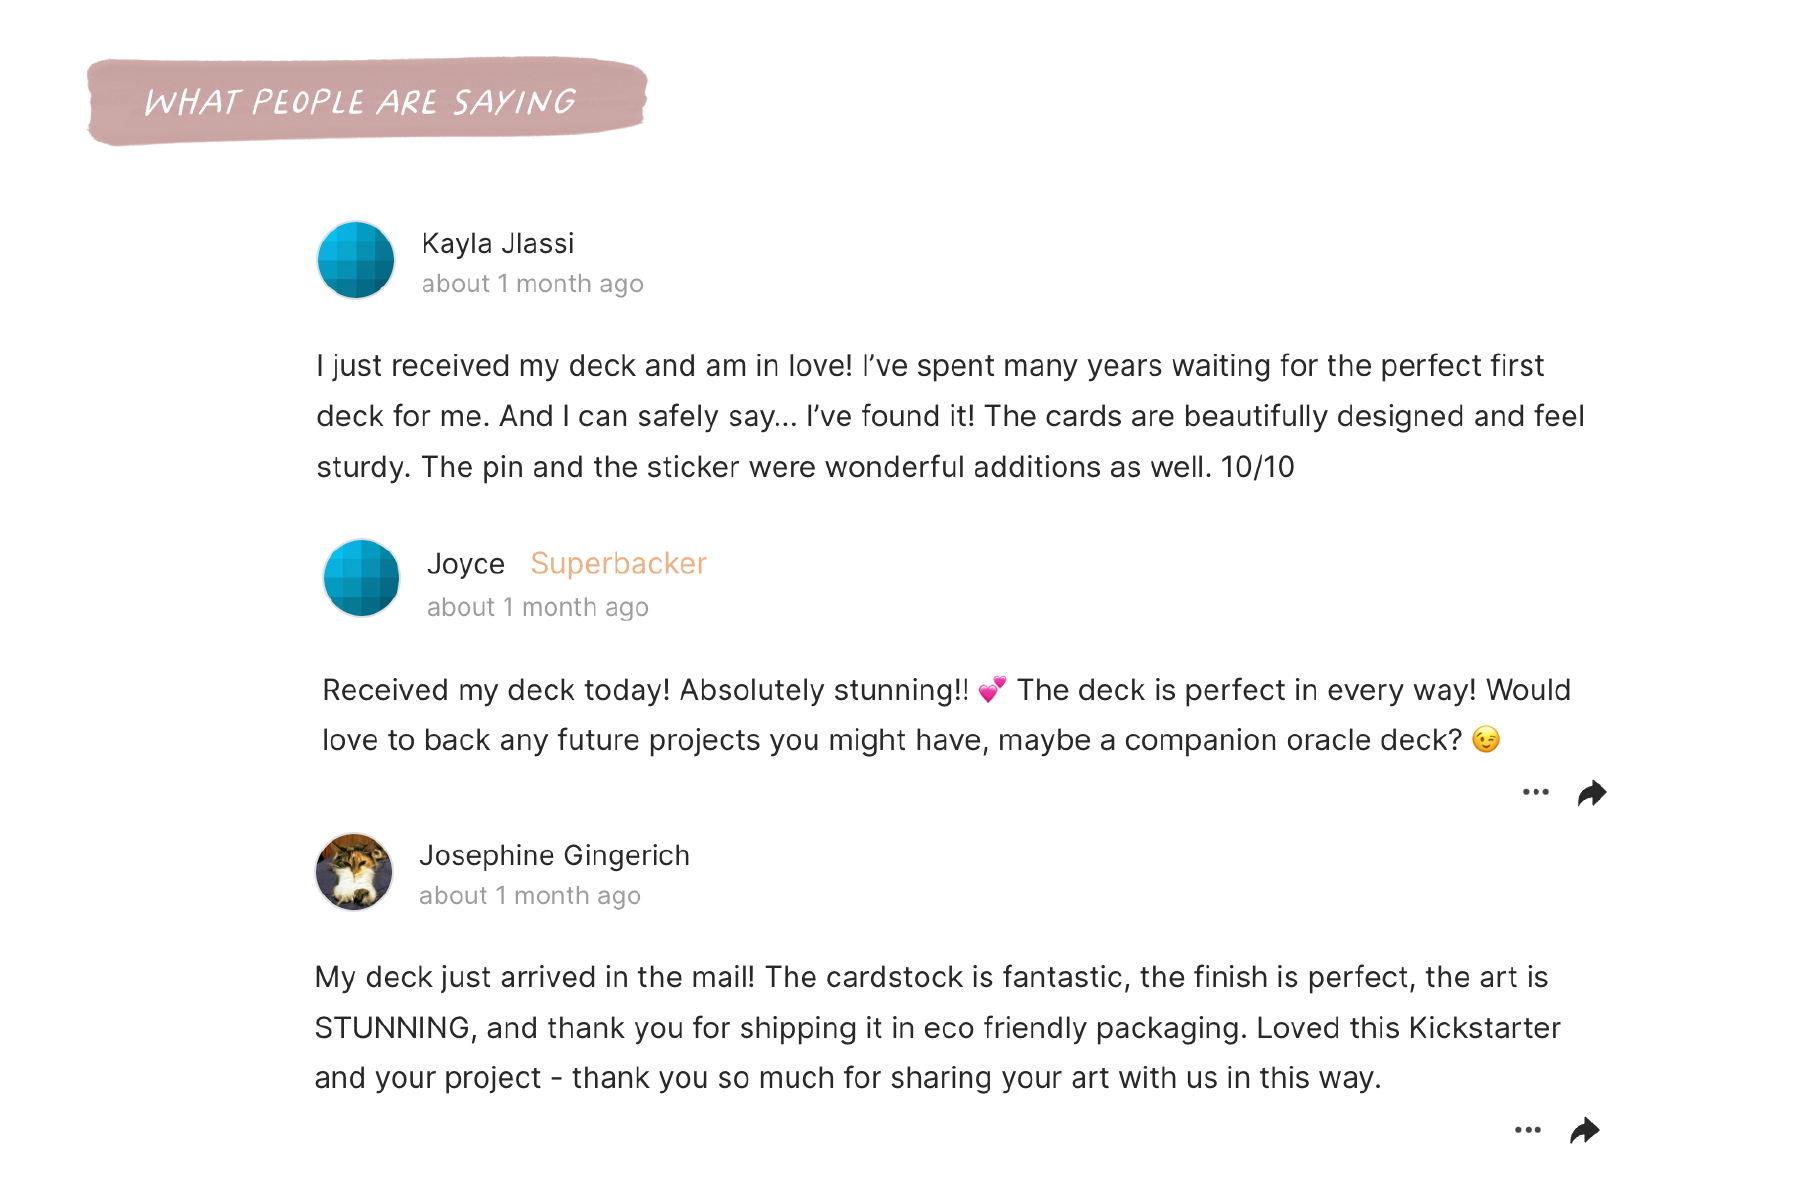Click Kayla Jlassi's review text
Viewport: 1800px width, 1200px height.
click(x=950, y=416)
